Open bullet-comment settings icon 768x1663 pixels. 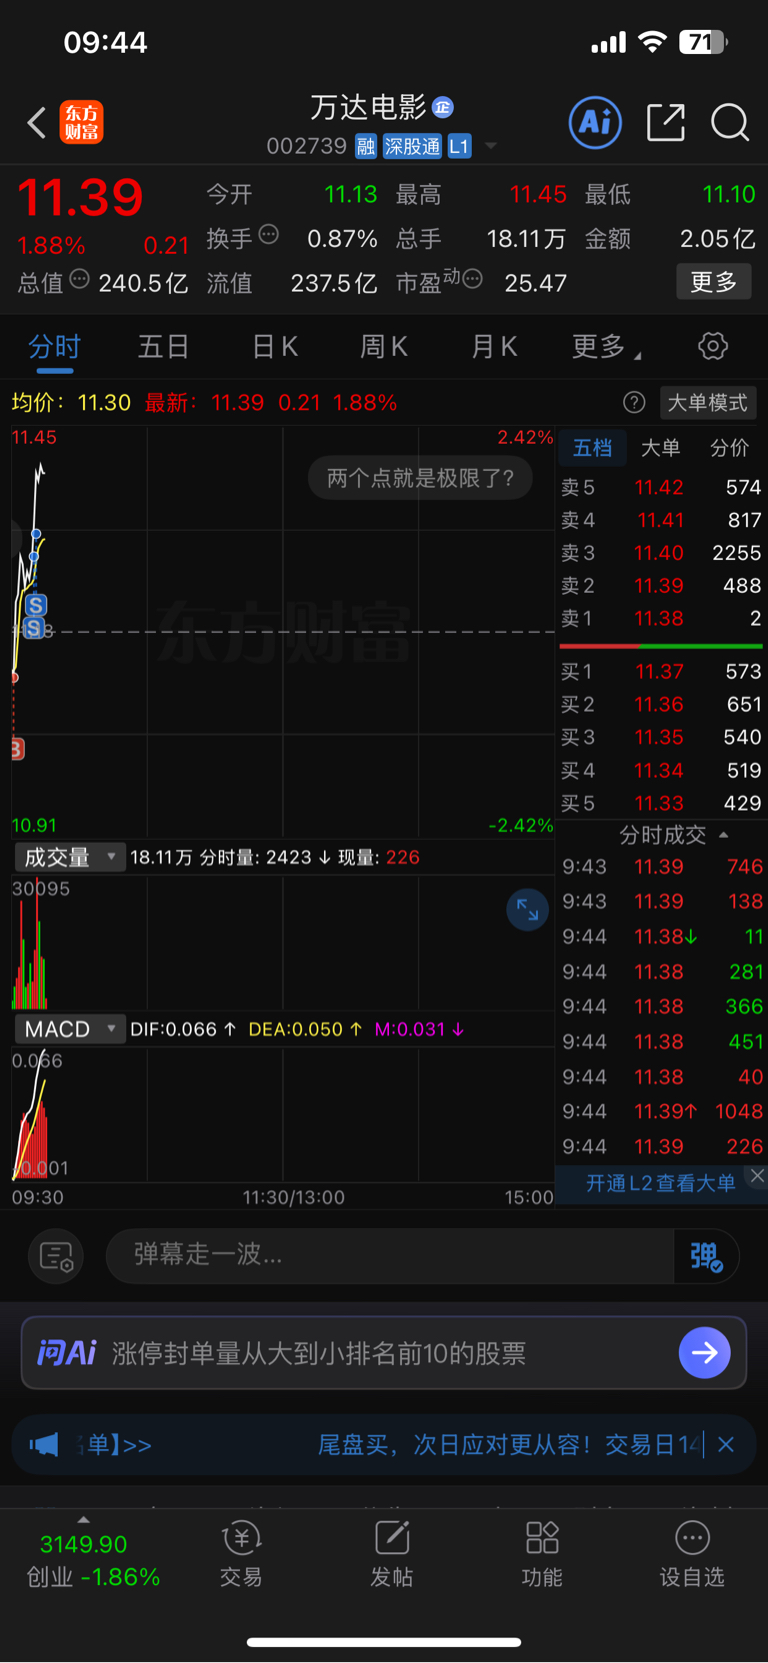click(x=56, y=1256)
